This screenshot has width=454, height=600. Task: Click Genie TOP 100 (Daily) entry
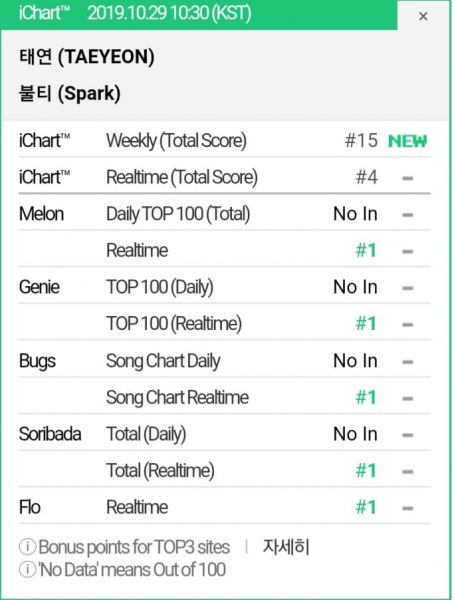click(x=160, y=287)
